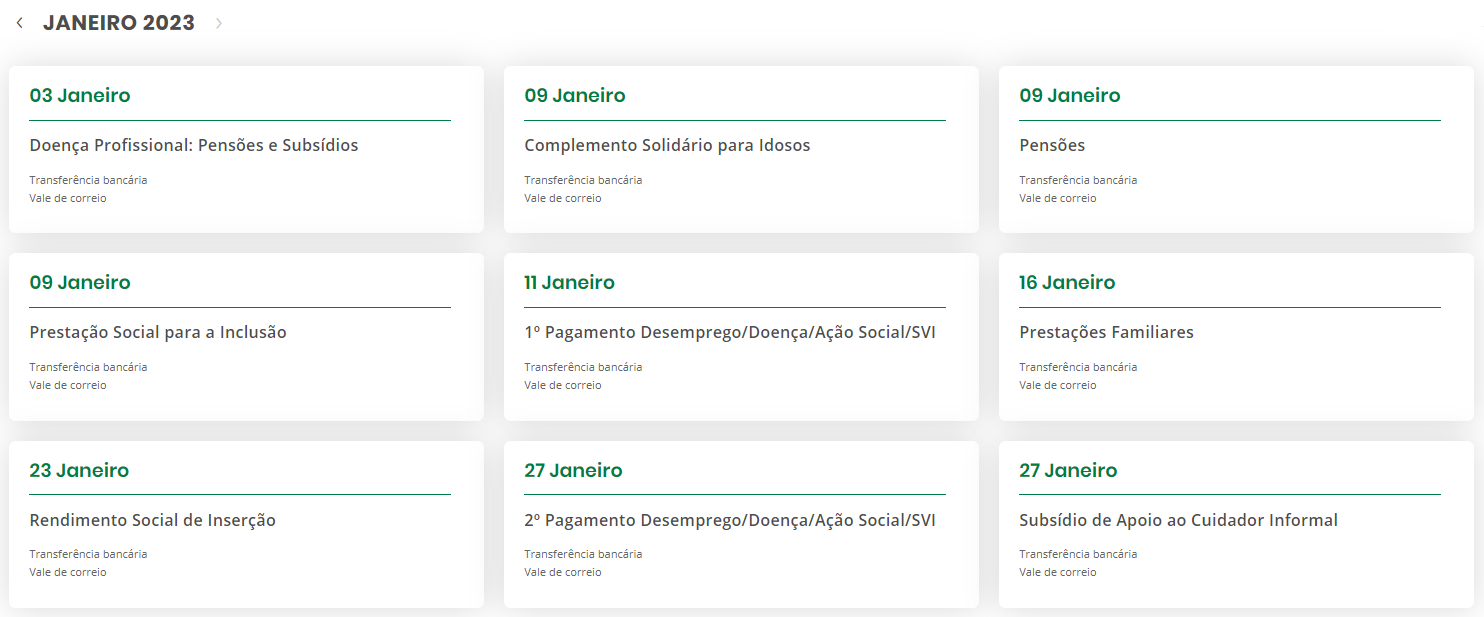
Task: Open the Pensões payment card
Action: tap(1052, 146)
